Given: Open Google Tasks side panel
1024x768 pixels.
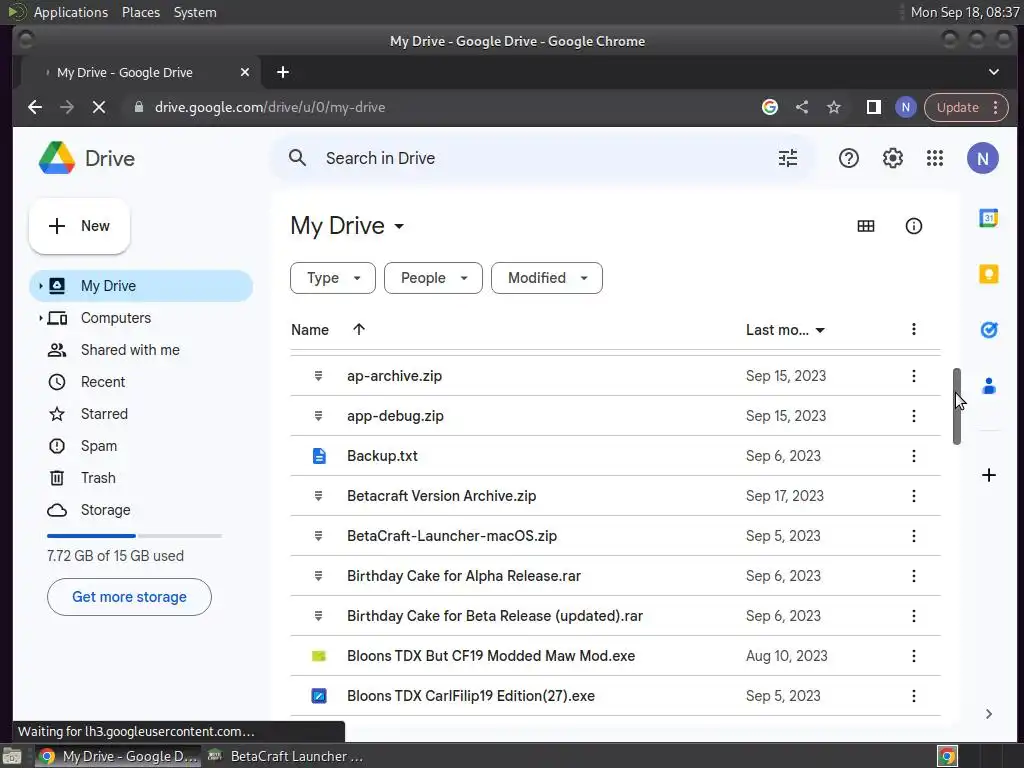Looking at the screenshot, I should click(988, 330).
